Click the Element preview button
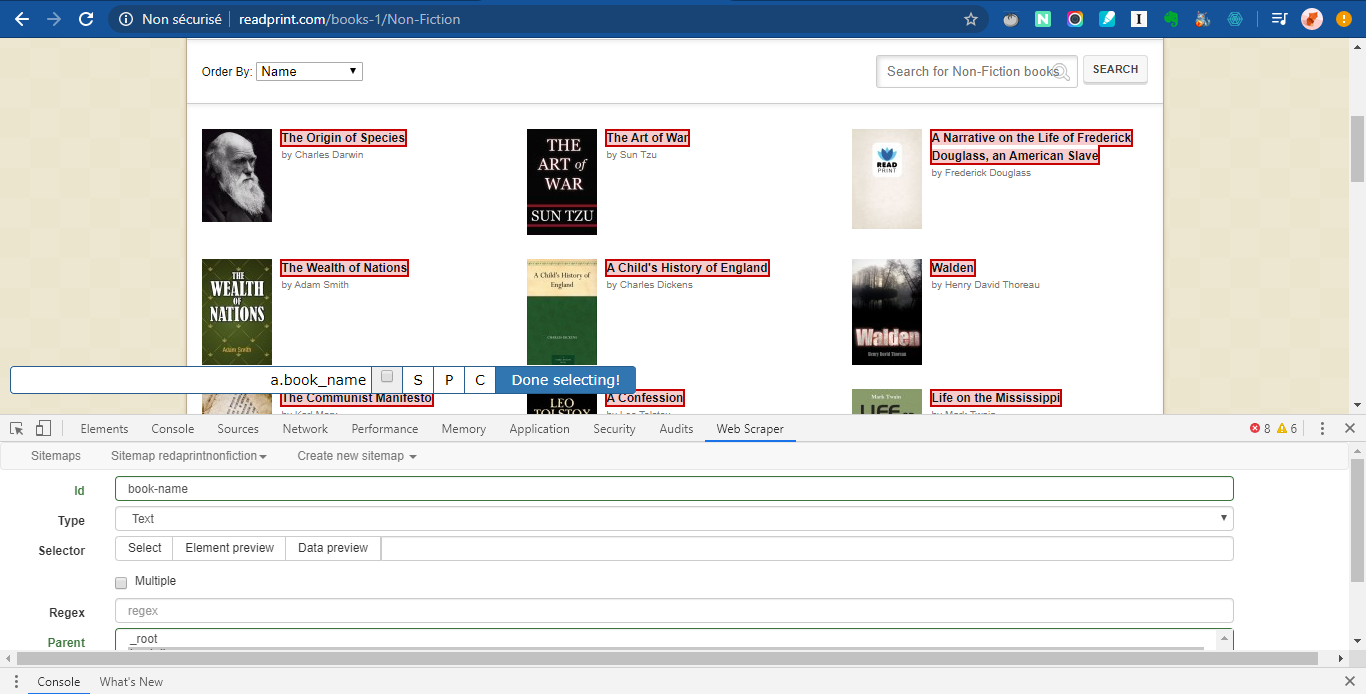Image resolution: width=1366 pixels, height=694 pixels. tap(229, 548)
